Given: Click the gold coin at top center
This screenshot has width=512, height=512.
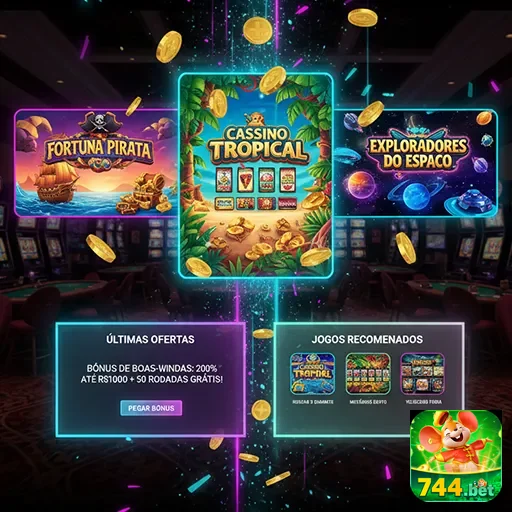Looking at the screenshot, I should tap(258, 30).
